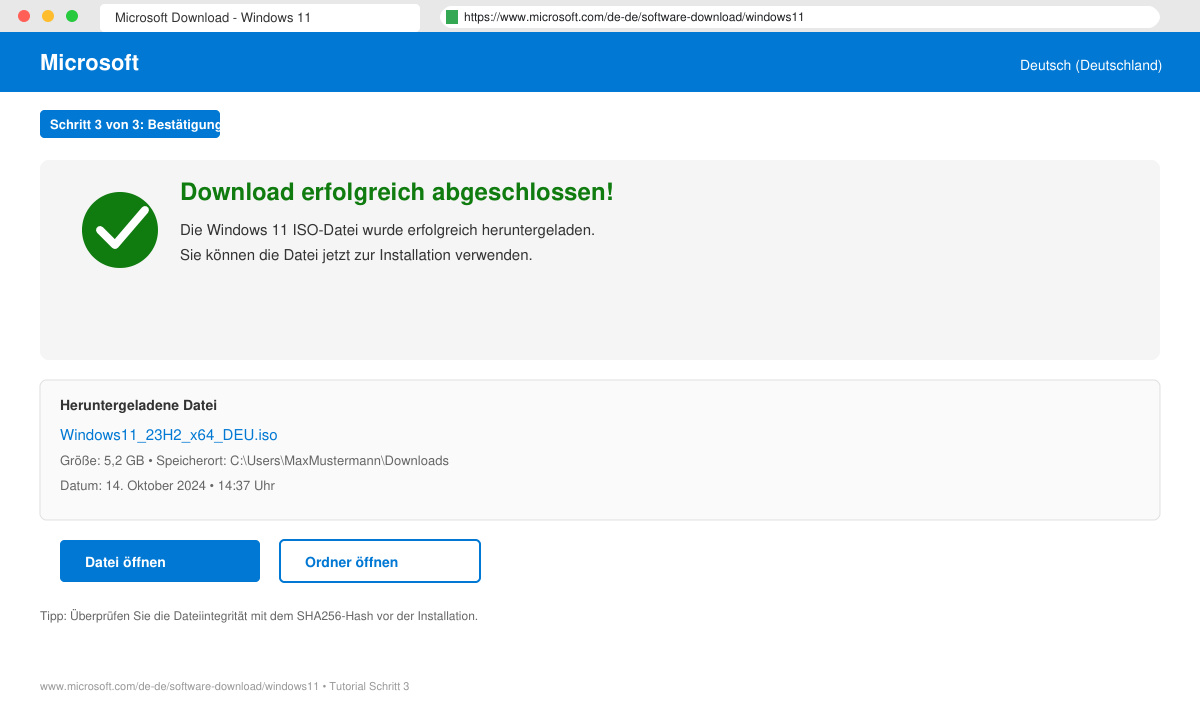Click the 'Sie können die Datei jetzt' sentence

tap(356, 255)
